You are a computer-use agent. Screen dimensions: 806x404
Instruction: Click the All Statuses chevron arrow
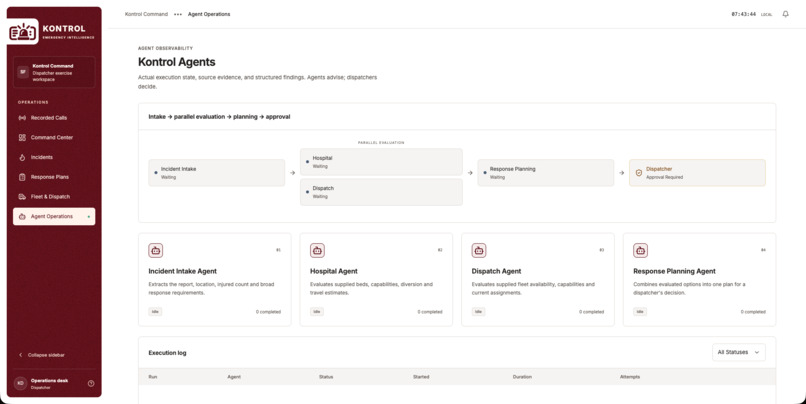pos(757,352)
